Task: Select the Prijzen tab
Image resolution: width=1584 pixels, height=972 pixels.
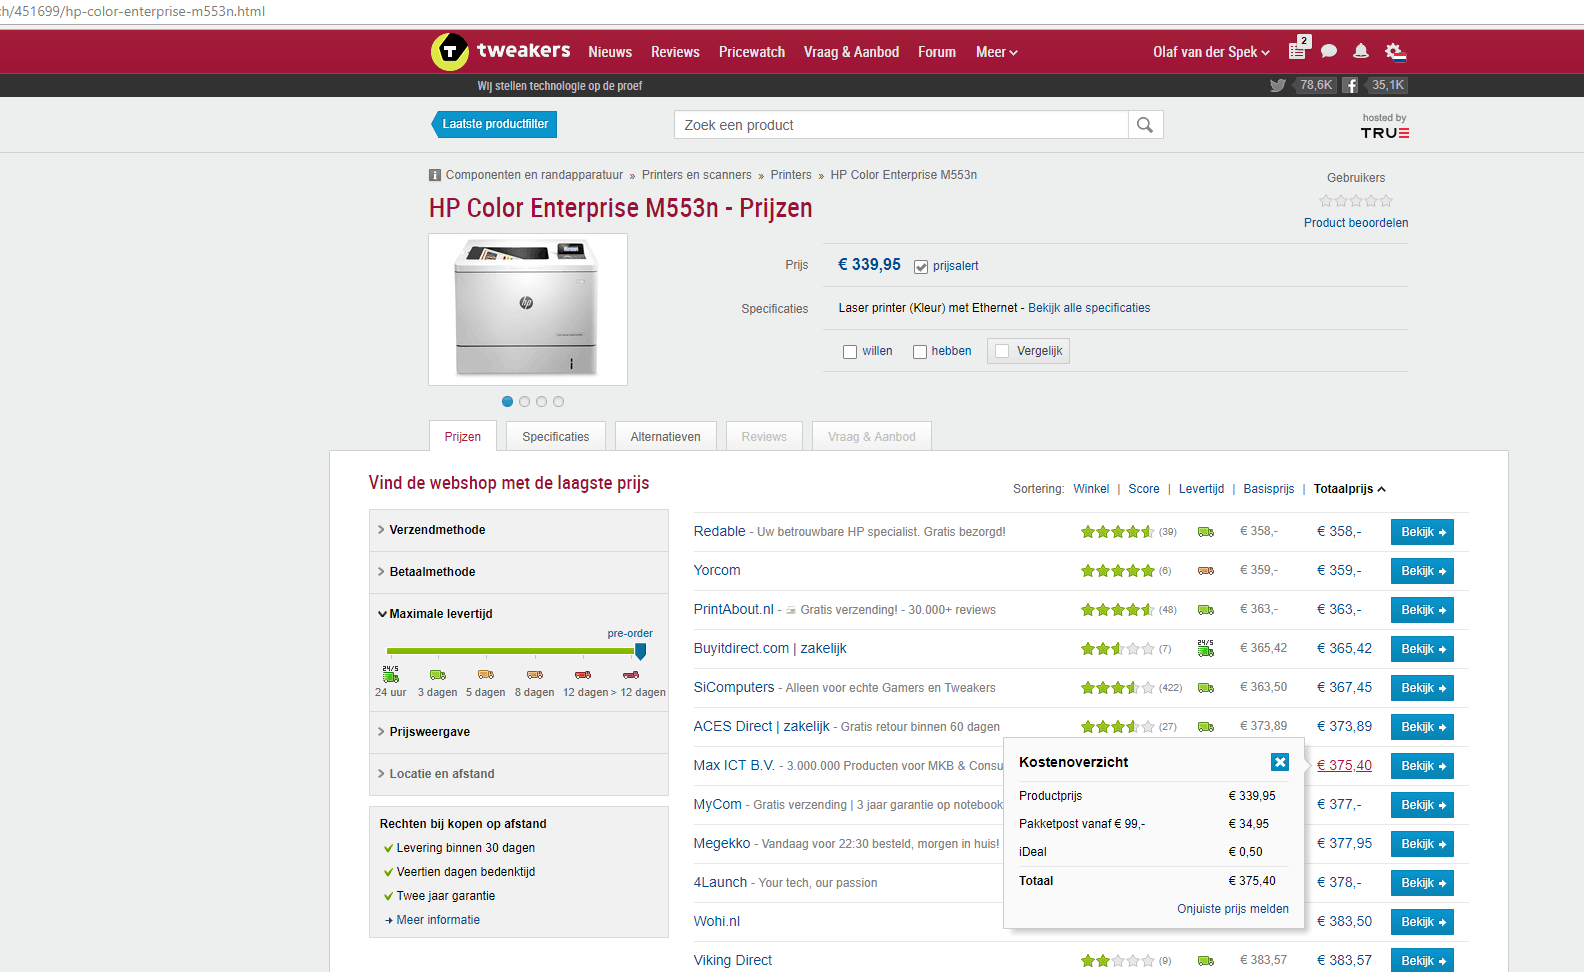Action: coord(463,437)
